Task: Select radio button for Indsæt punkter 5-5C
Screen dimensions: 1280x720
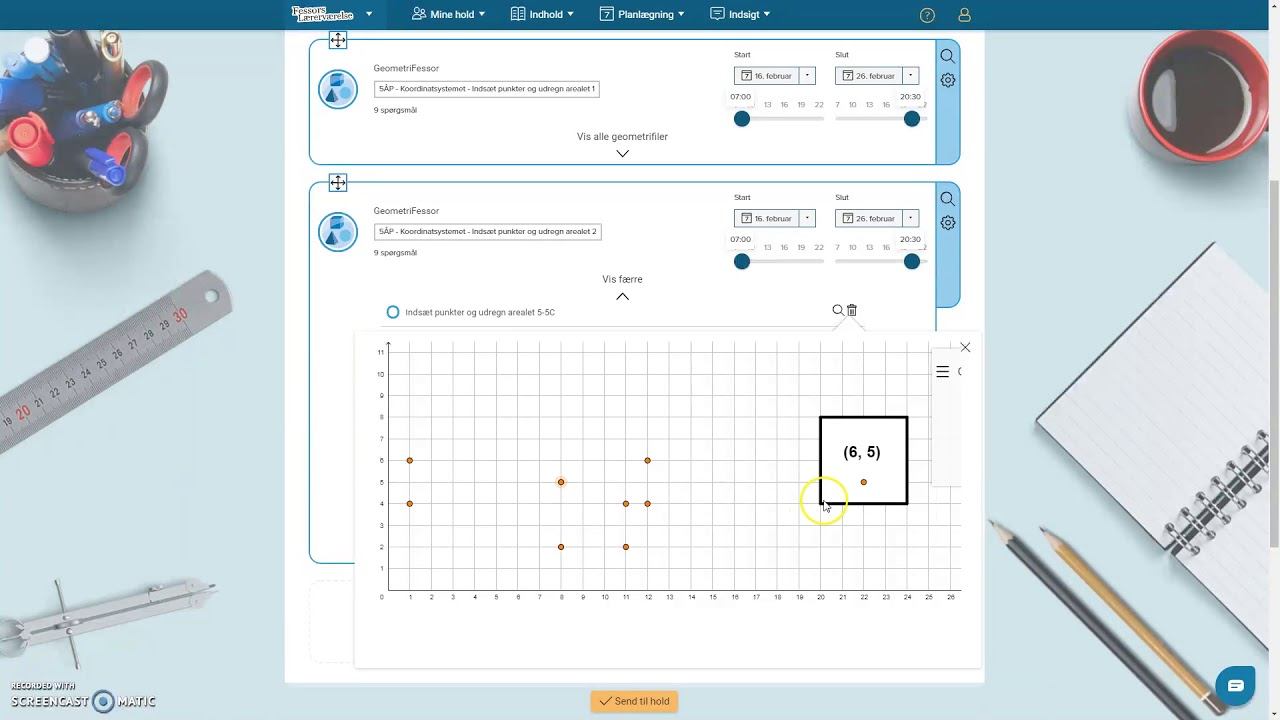Action: pos(393,312)
